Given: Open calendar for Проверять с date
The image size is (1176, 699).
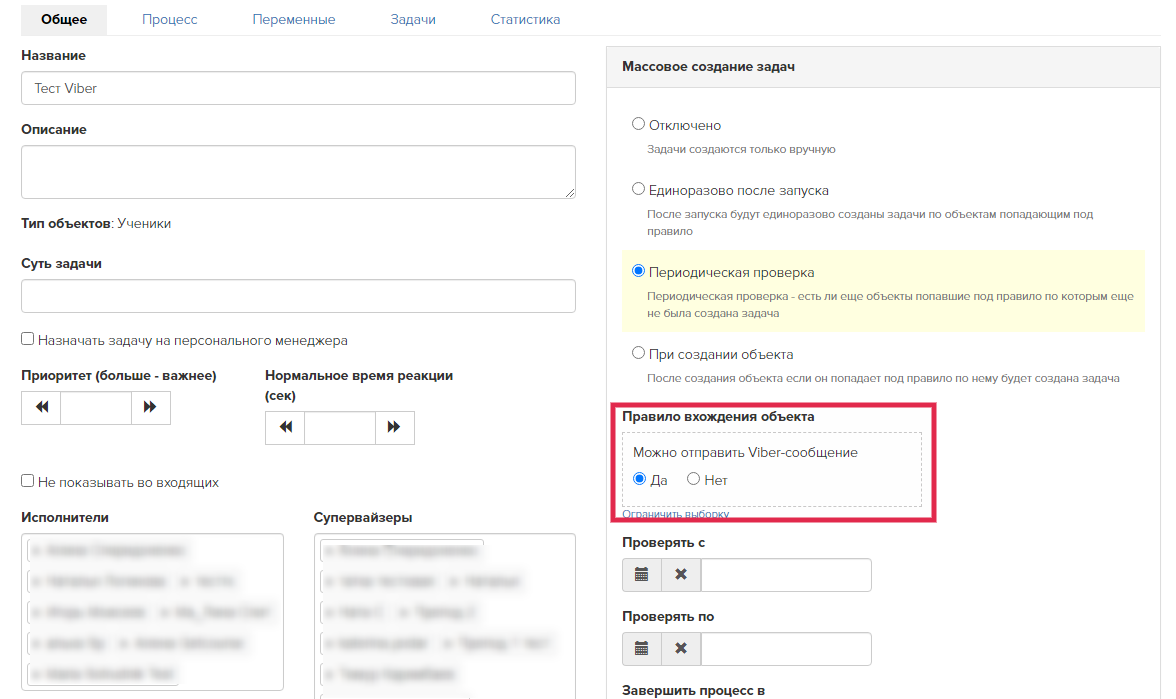Looking at the screenshot, I should click(641, 575).
